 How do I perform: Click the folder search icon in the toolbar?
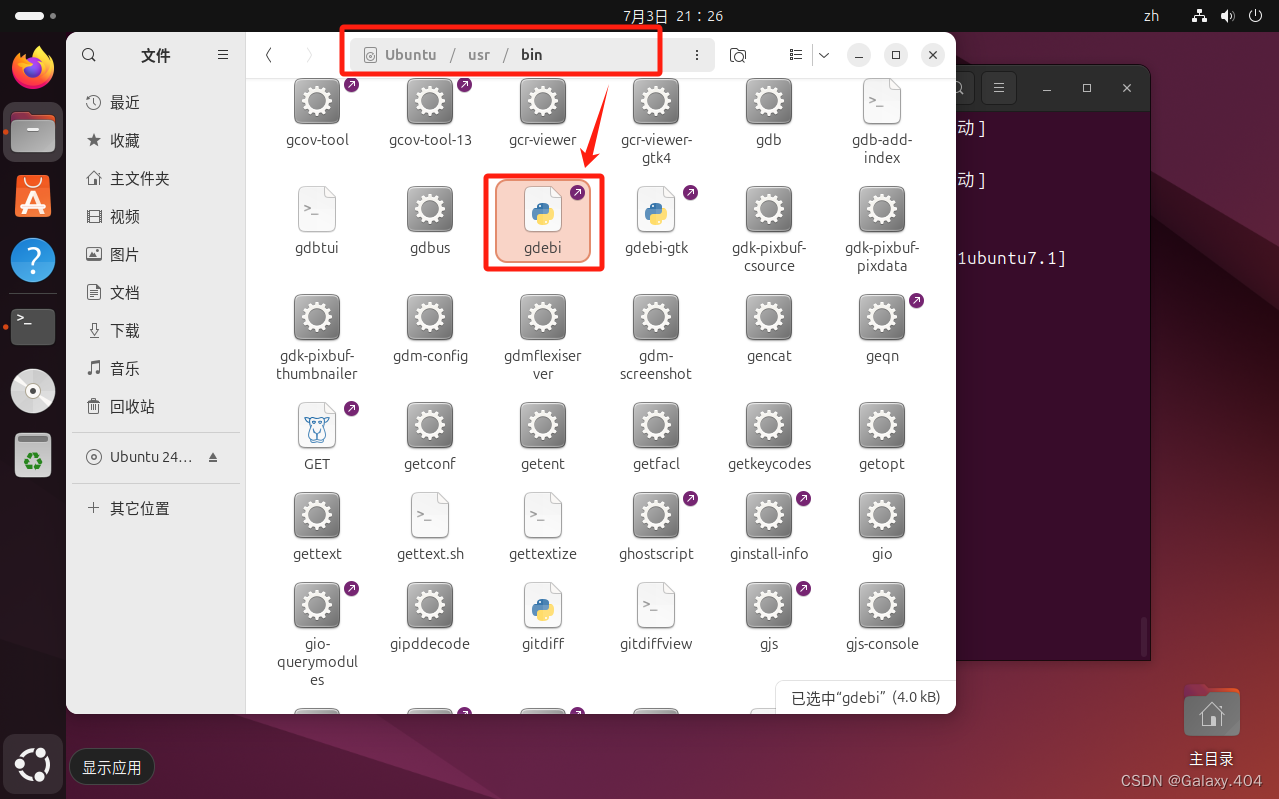(738, 55)
